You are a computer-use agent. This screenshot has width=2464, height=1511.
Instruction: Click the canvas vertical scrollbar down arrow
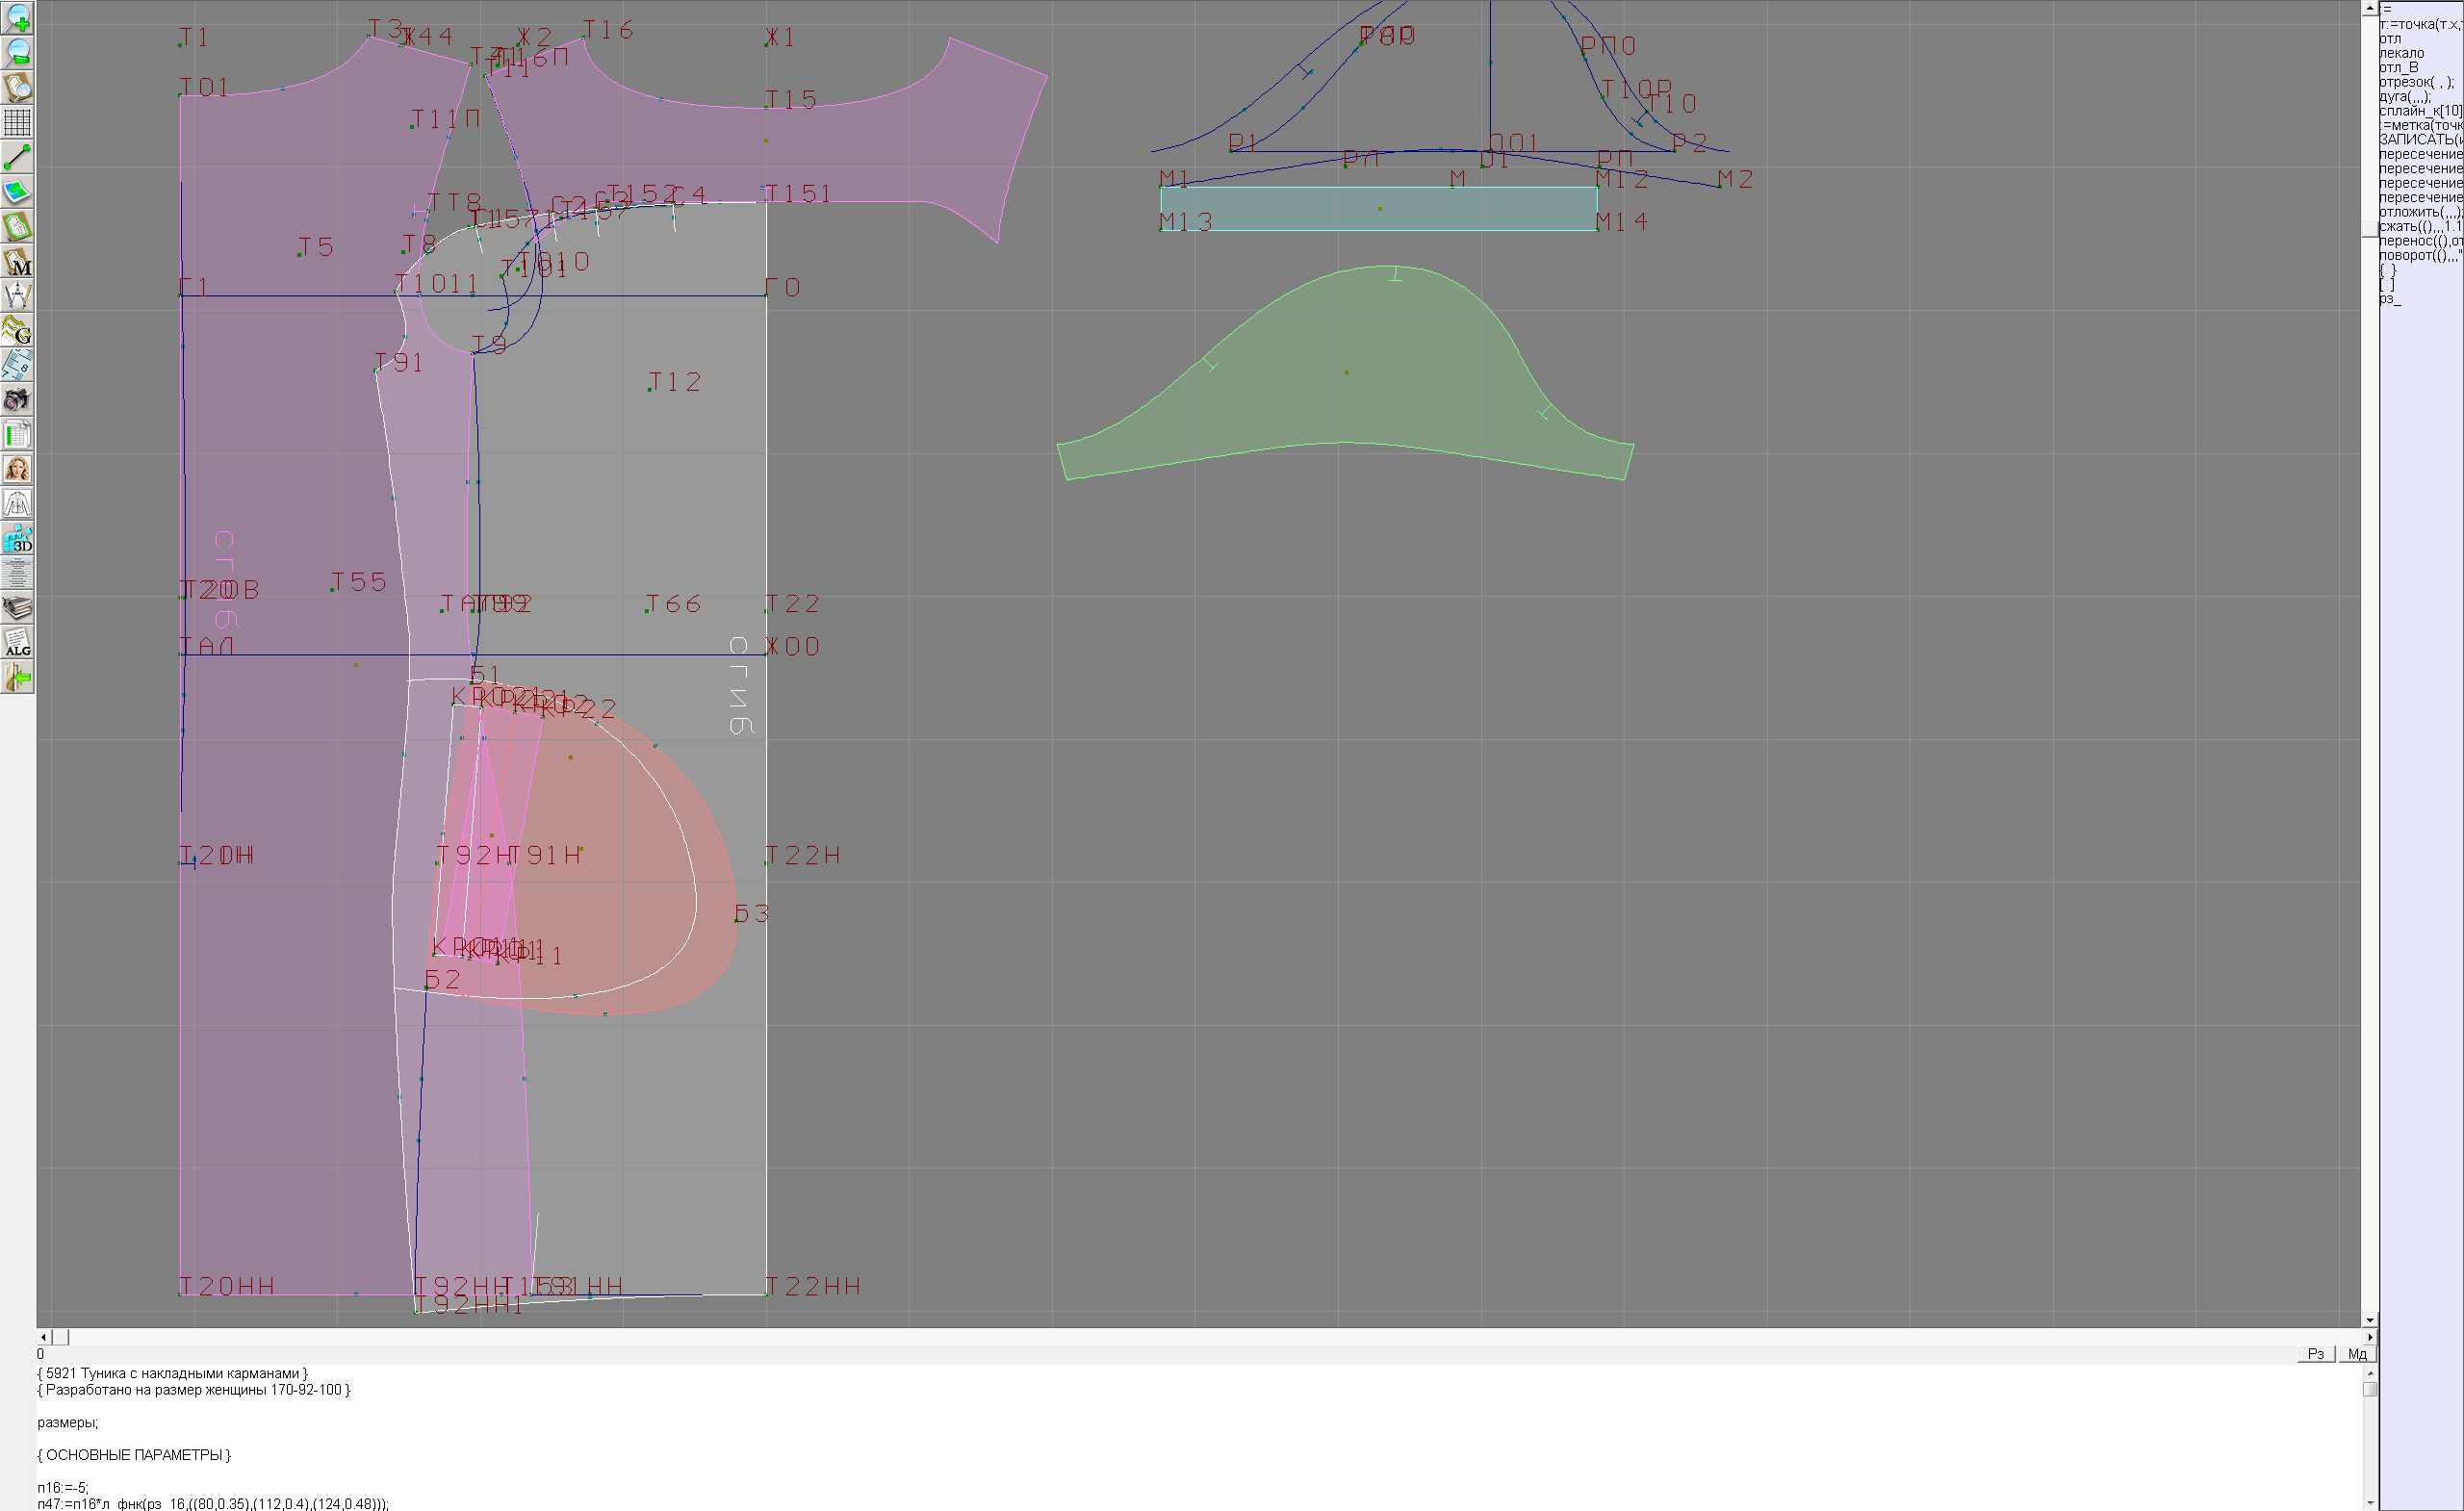coord(2369,1320)
